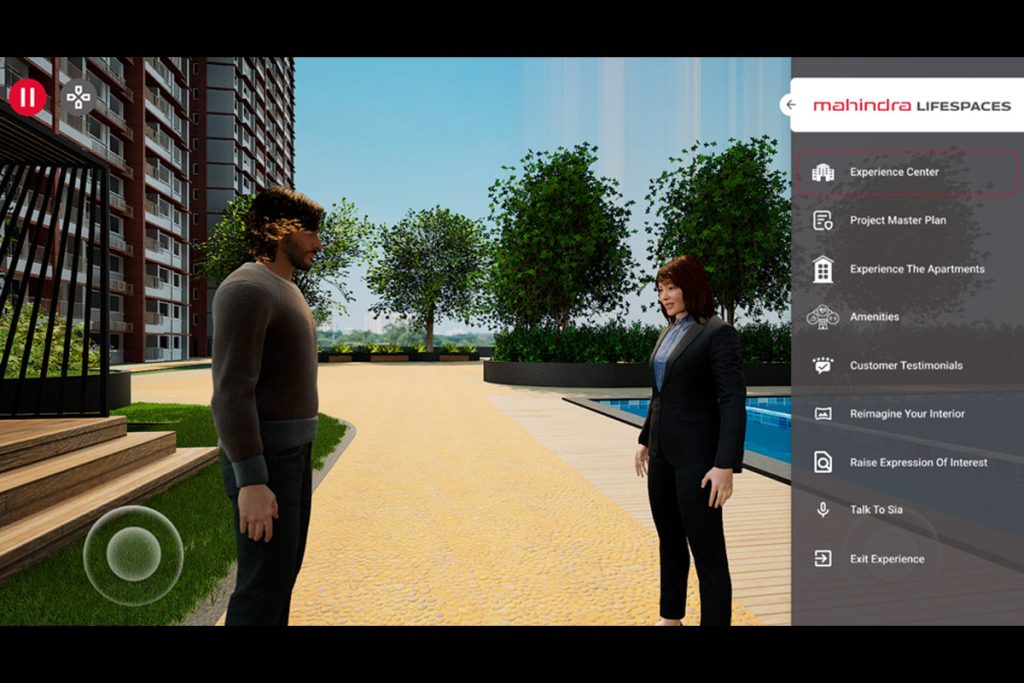
Task: Open the Project Master Plan menu entry
Action: [x=897, y=220]
